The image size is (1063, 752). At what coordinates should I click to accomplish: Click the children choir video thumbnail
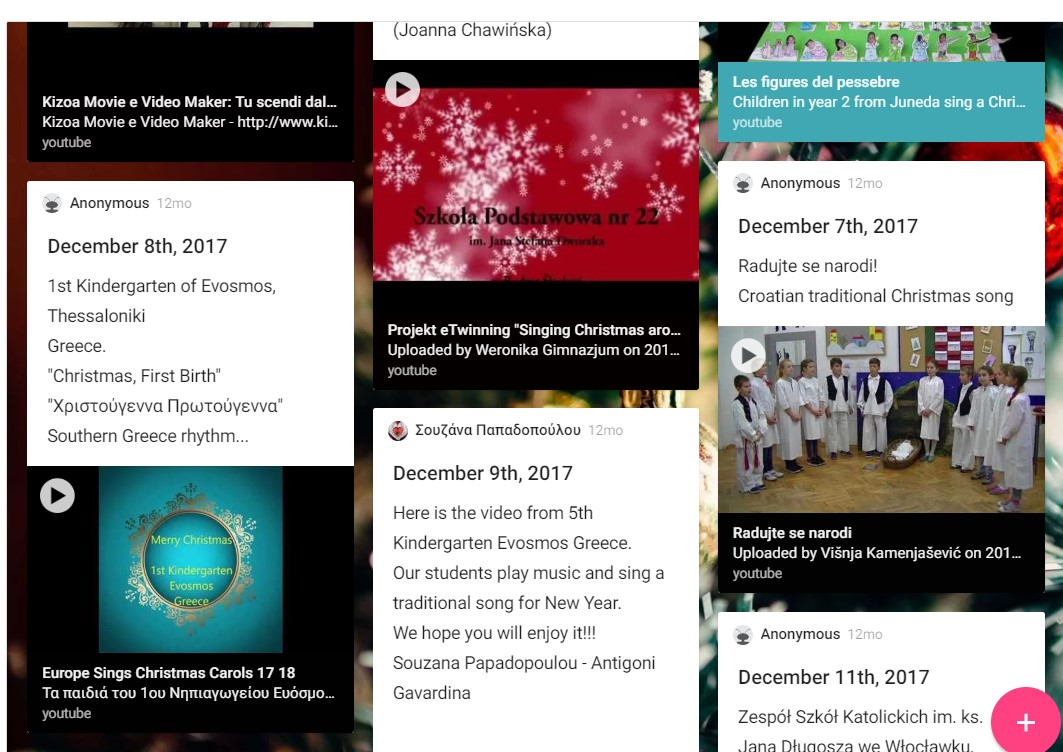[x=881, y=420]
